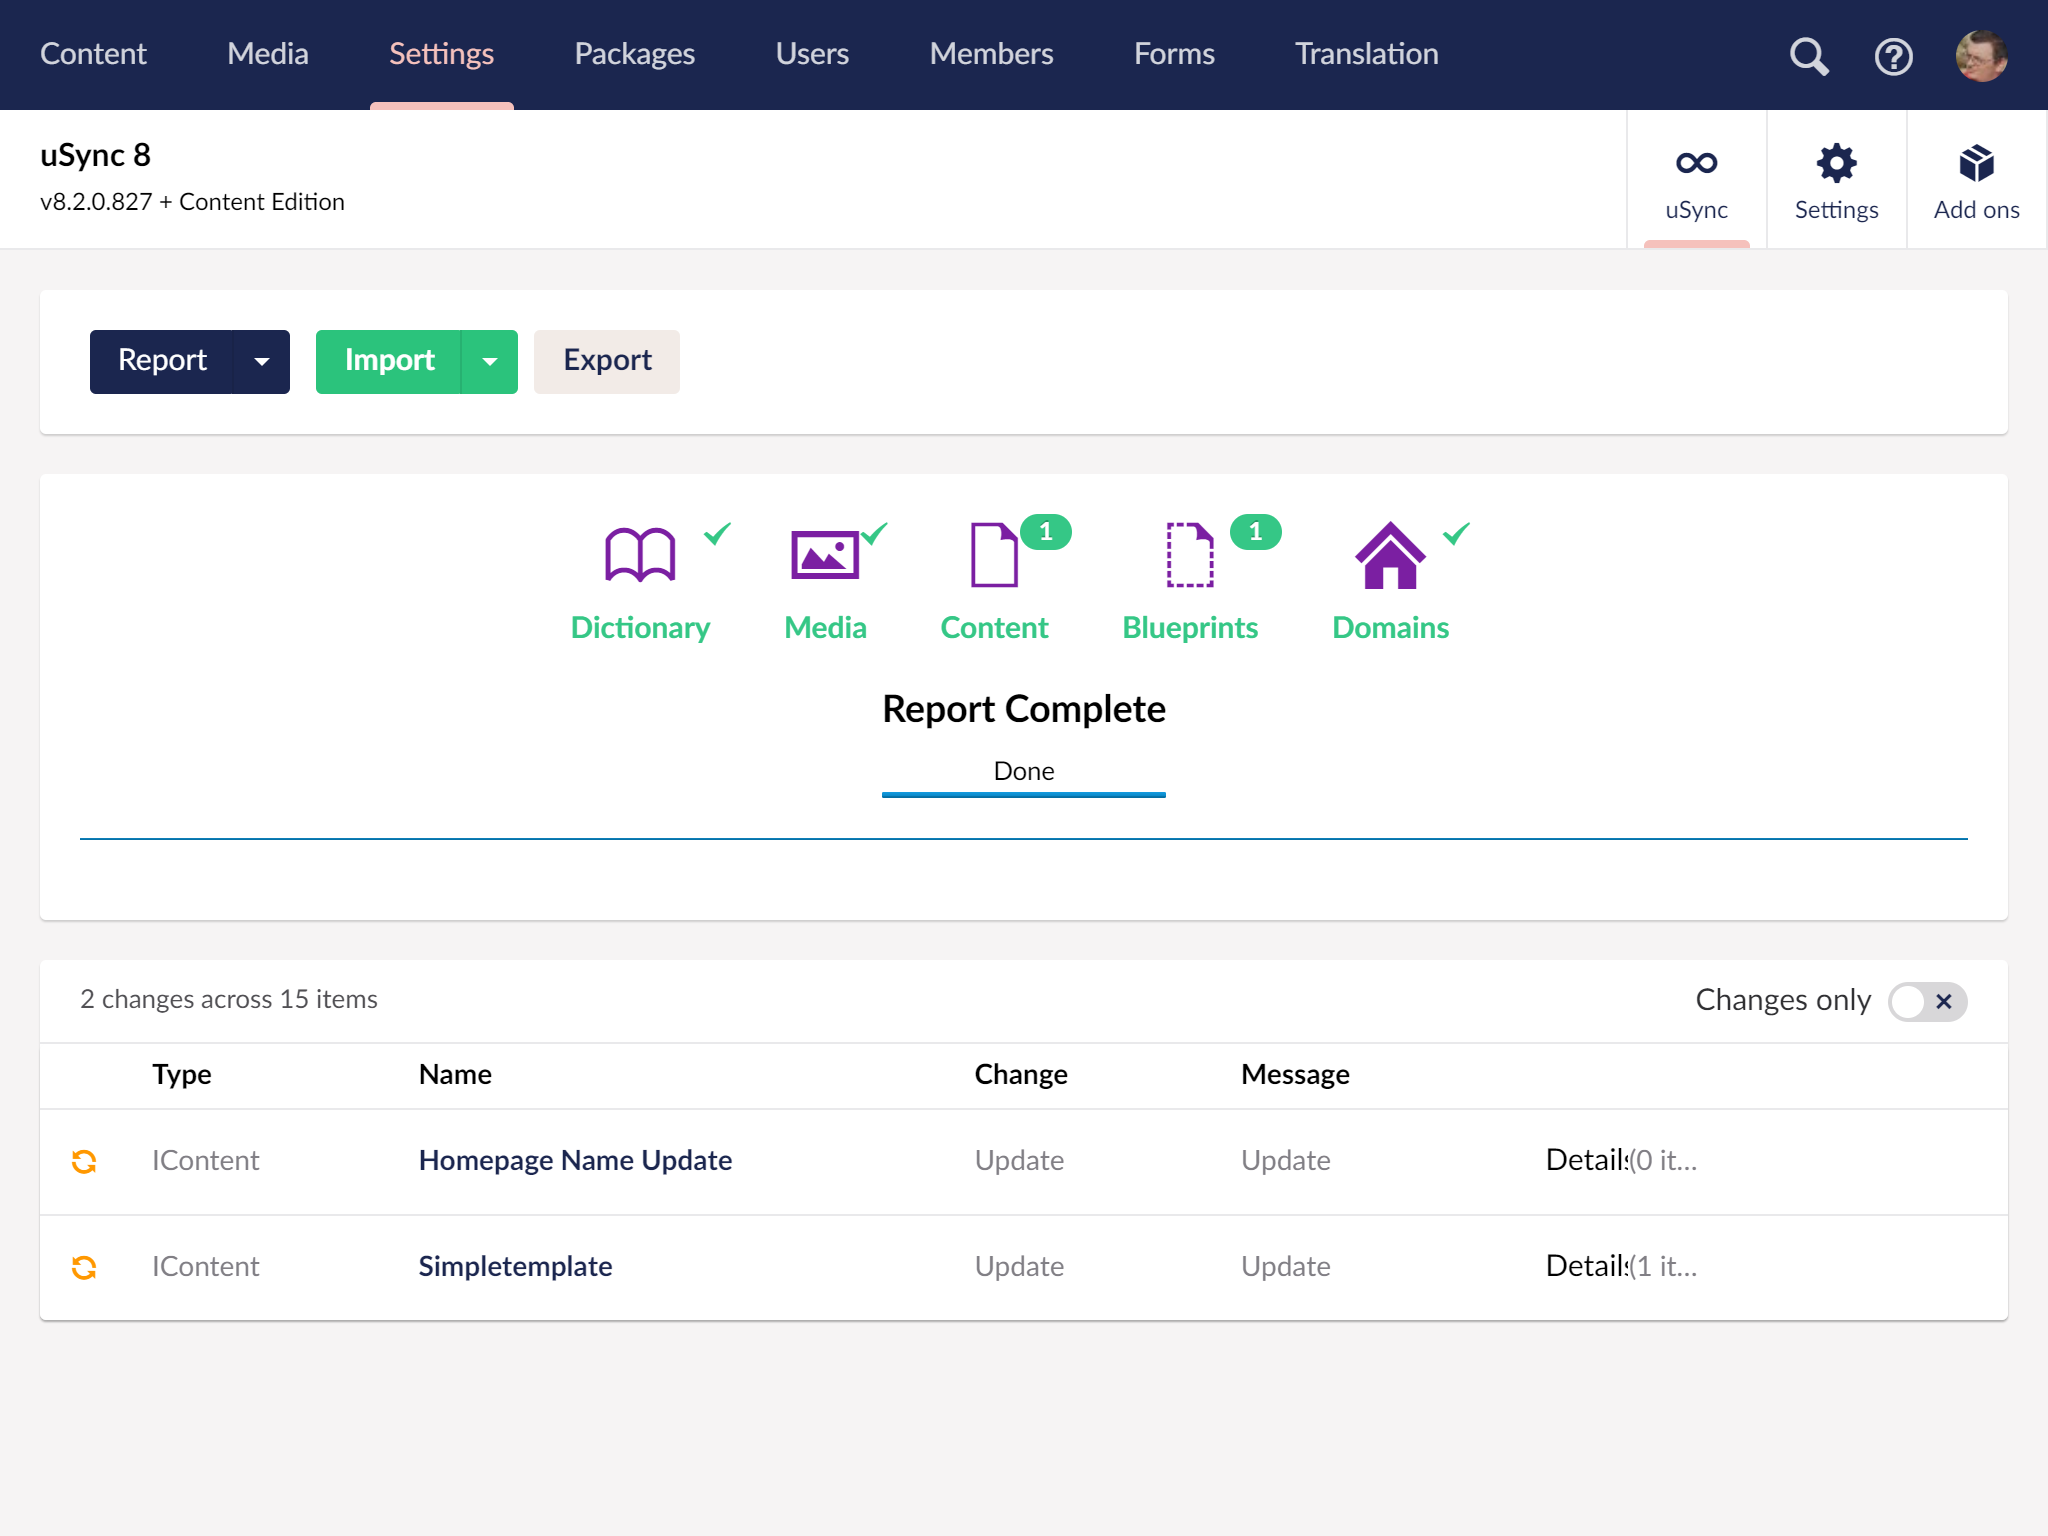Screen dimensions: 2048x1536
Task: Open the Translation menu section
Action: point(1366,54)
